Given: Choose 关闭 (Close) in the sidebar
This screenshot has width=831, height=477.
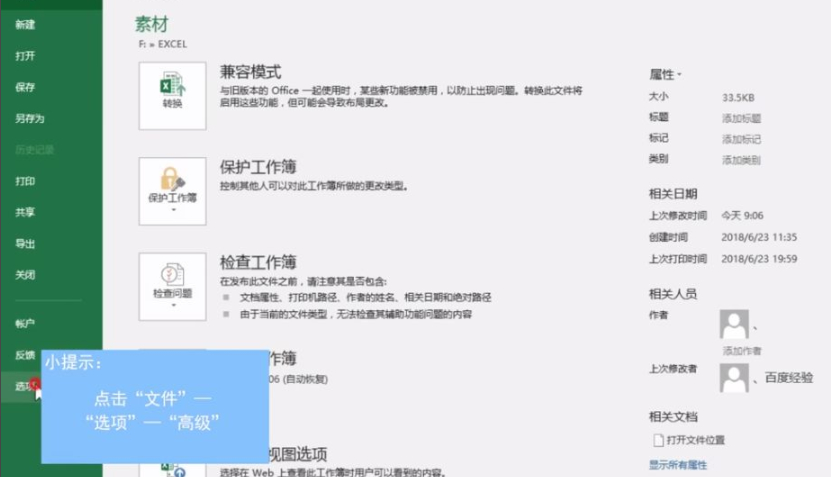Looking at the screenshot, I should tap(25, 275).
